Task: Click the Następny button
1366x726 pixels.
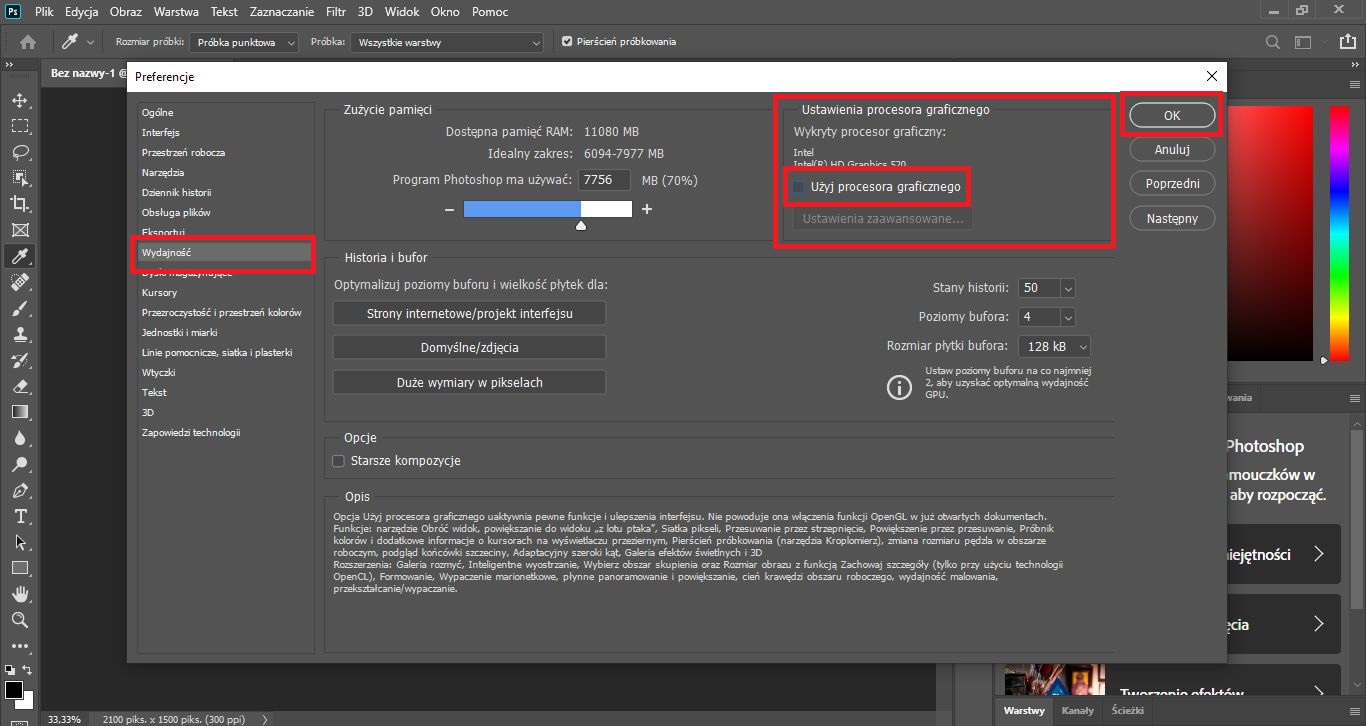Action: [1172, 219]
